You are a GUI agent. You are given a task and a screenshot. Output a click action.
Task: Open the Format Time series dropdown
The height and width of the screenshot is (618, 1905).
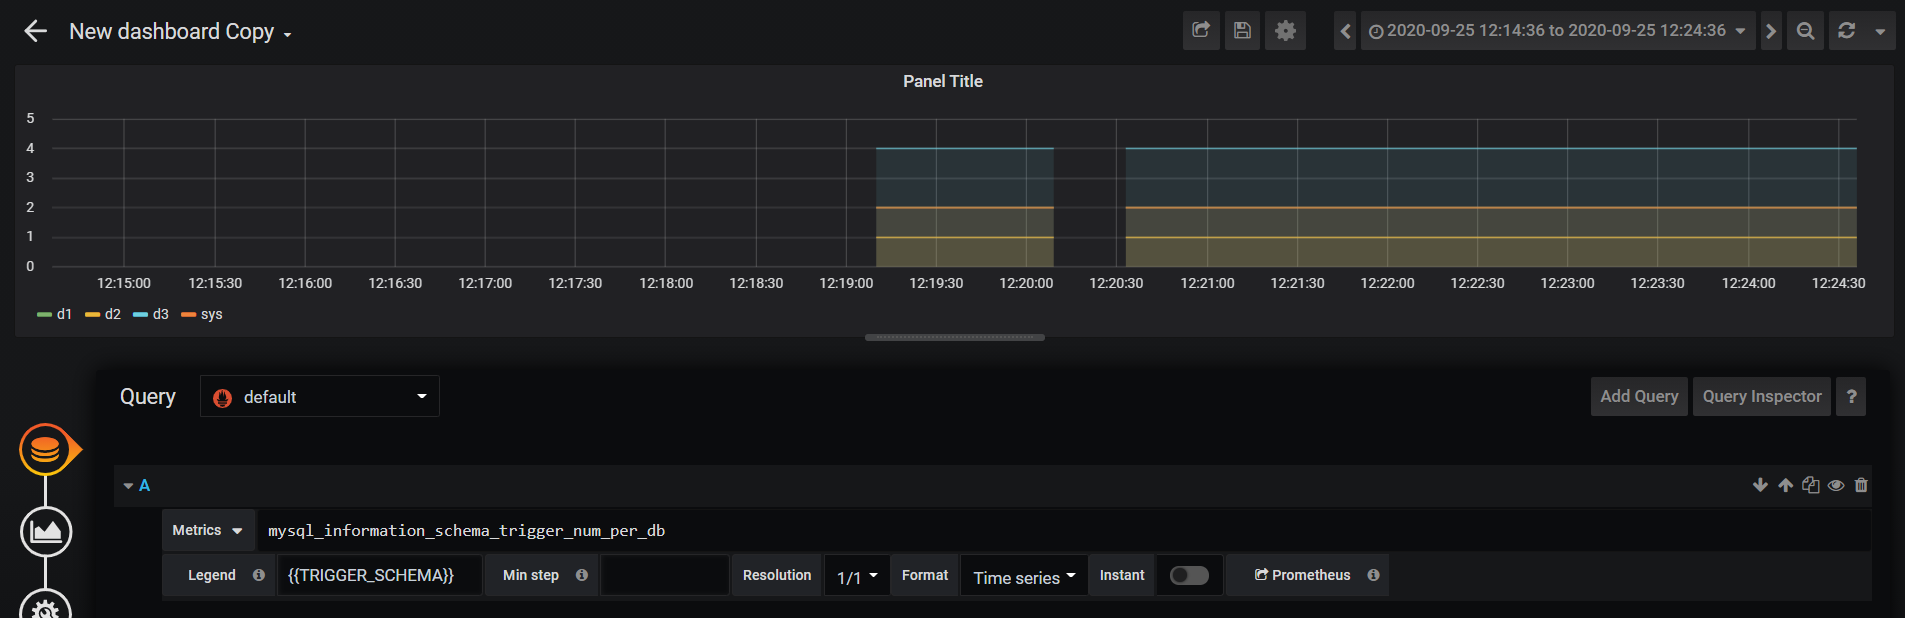[1024, 576]
